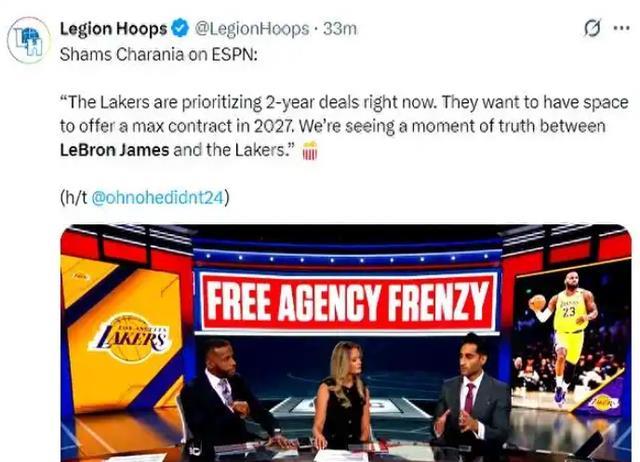
Task: Click the small Lakers logo under LeBron photo
Action: (x=603, y=402)
